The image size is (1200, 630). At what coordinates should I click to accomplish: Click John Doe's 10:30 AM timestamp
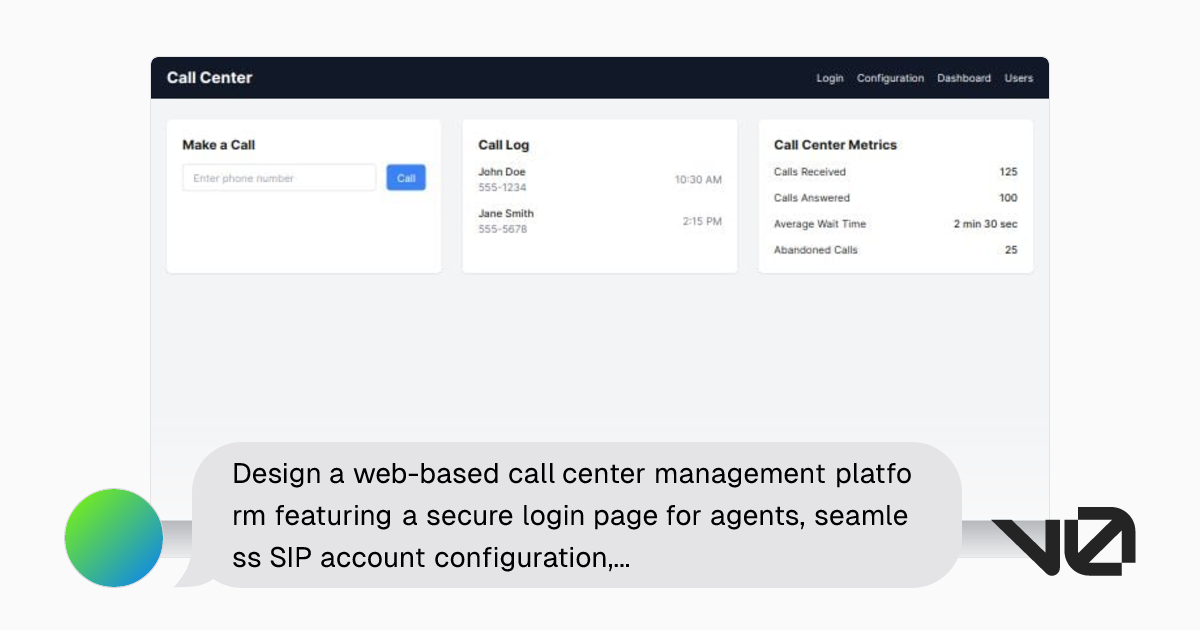[700, 180]
